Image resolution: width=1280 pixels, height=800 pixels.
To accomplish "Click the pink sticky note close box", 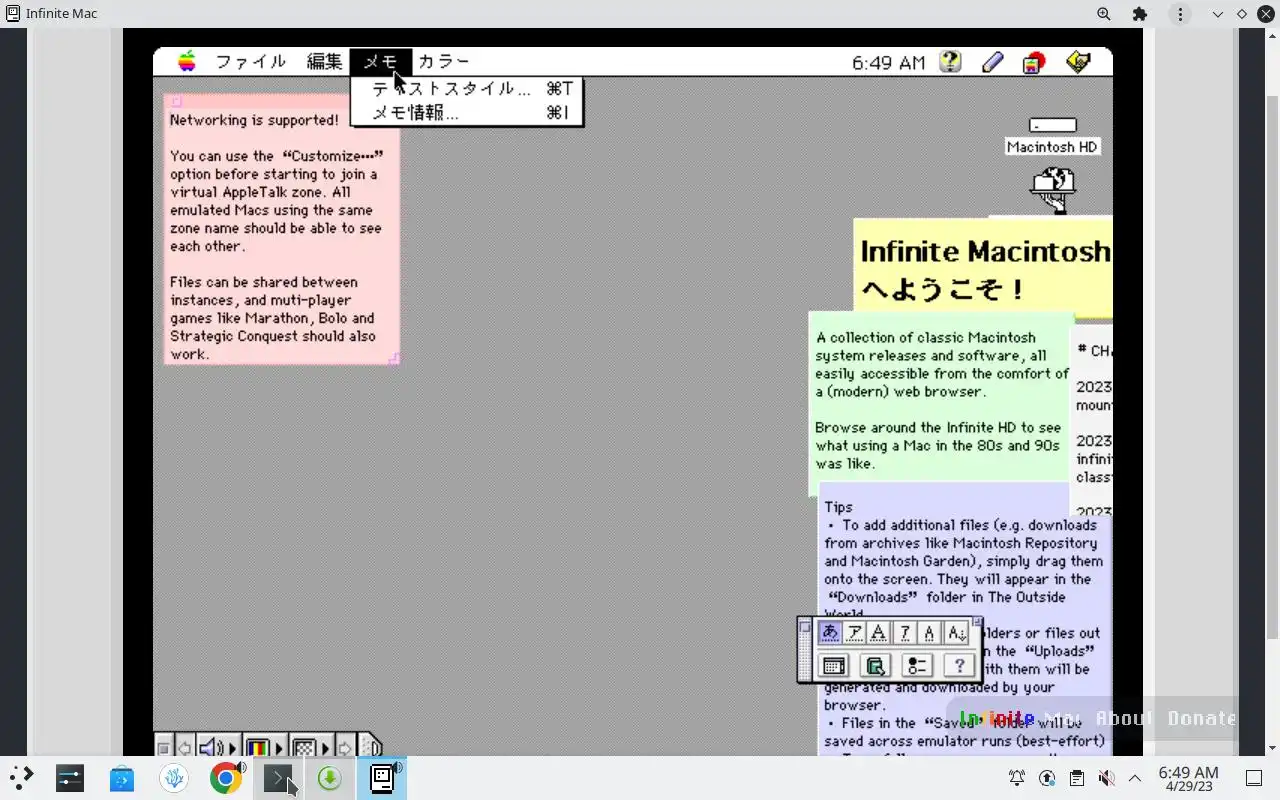I will pos(177,101).
